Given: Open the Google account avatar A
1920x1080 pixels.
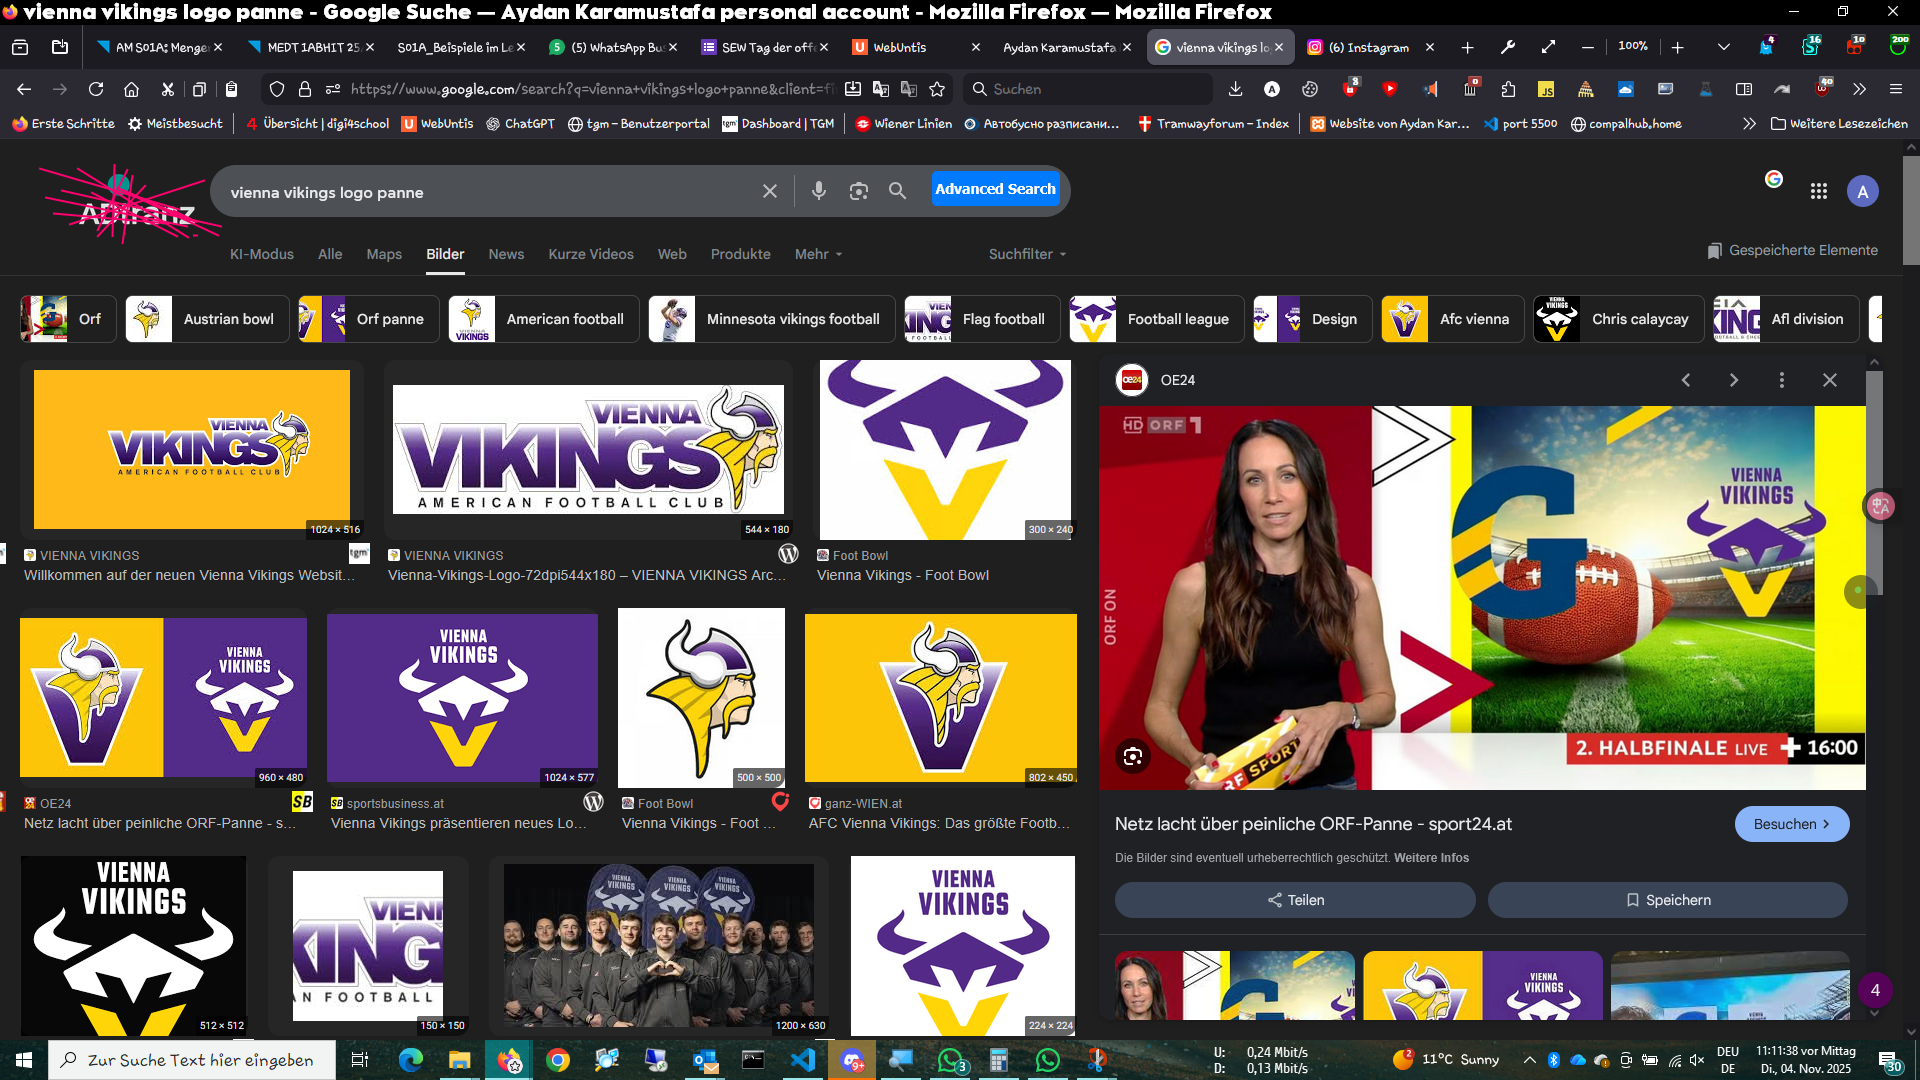Looking at the screenshot, I should tap(1863, 191).
